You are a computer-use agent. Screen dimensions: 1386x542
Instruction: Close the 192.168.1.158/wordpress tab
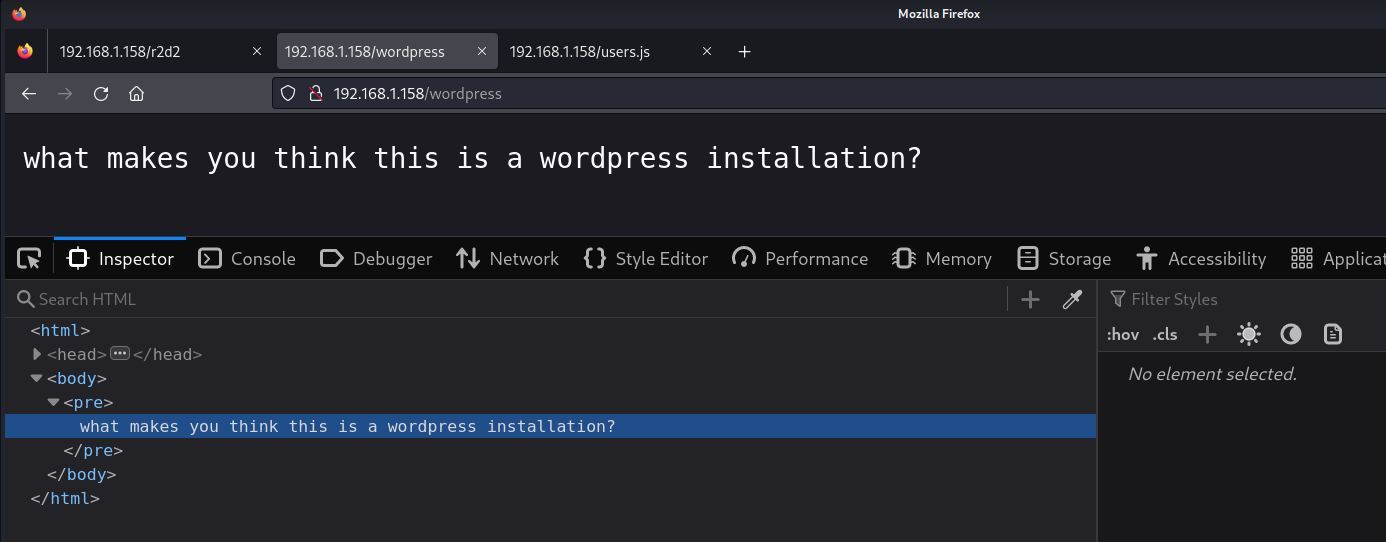(482, 51)
